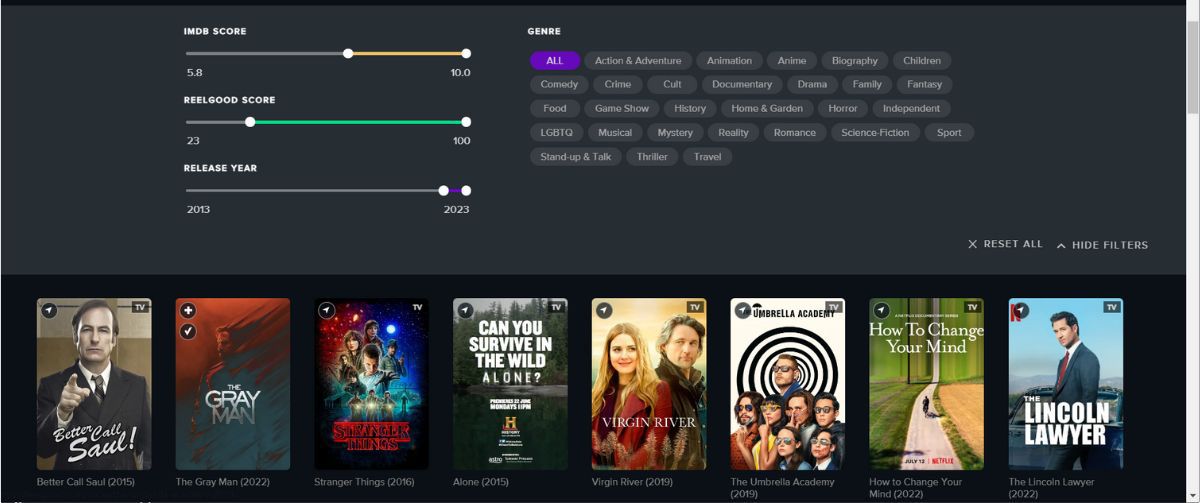The height and width of the screenshot is (503, 1200).
Task: Filter by Drama genre
Action: (x=812, y=85)
